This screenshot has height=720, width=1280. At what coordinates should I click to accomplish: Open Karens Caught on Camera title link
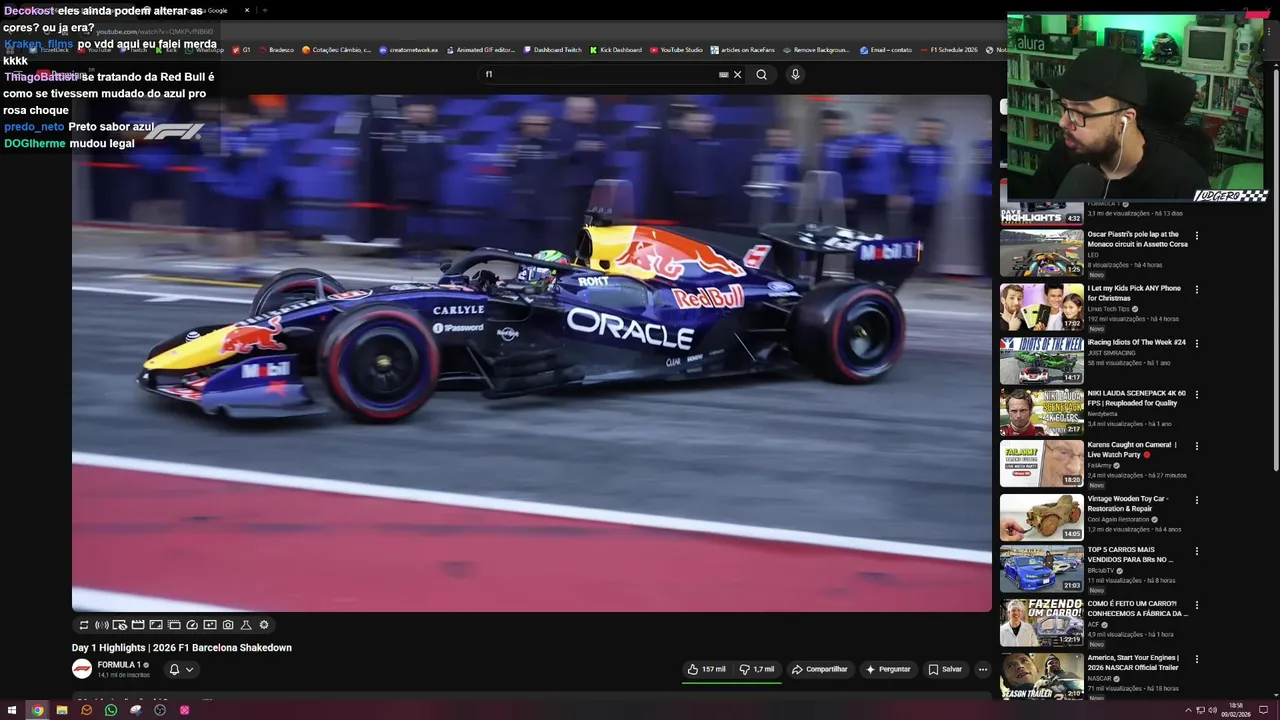click(x=1132, y=449)
